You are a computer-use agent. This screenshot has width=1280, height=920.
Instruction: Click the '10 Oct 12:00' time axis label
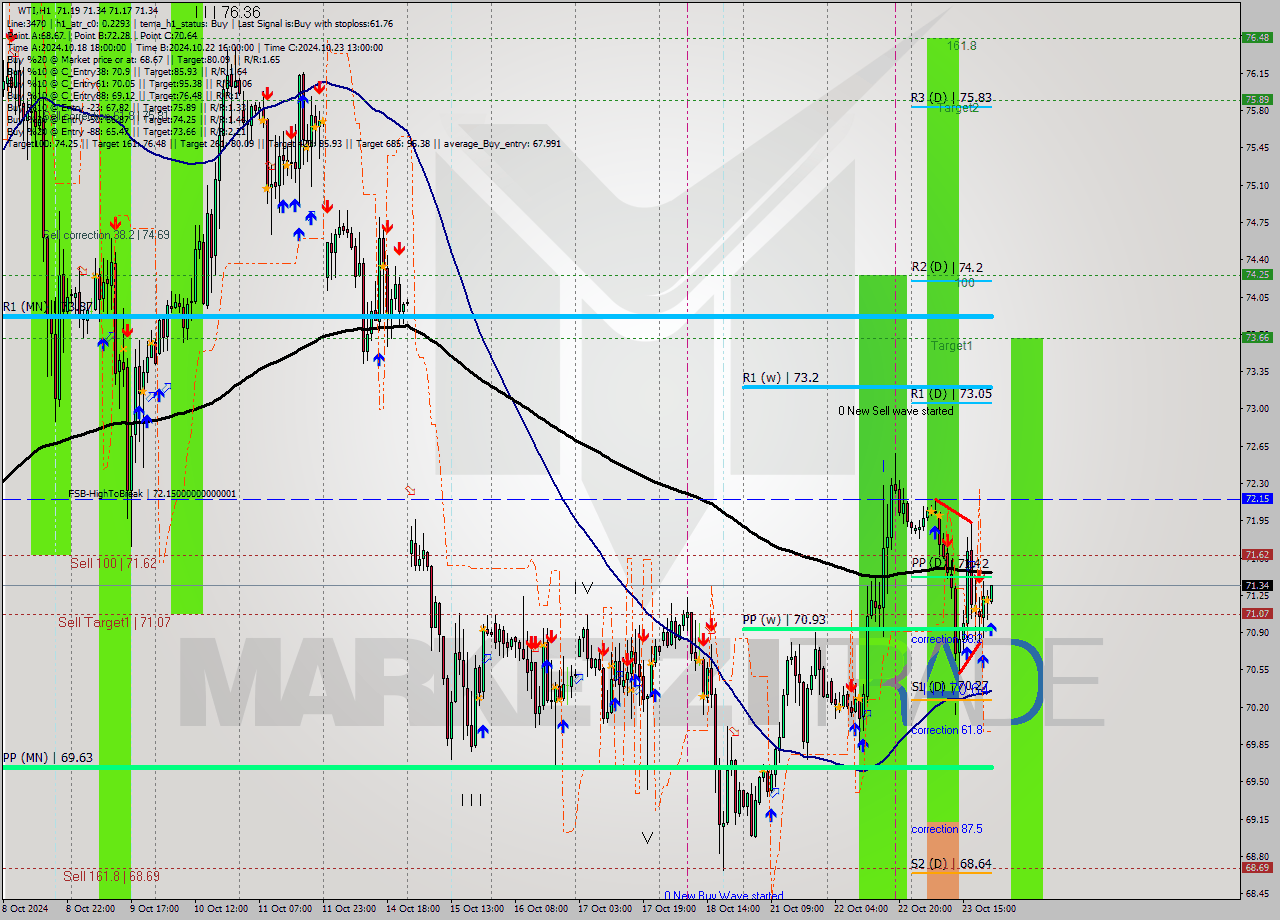(221, 909)
